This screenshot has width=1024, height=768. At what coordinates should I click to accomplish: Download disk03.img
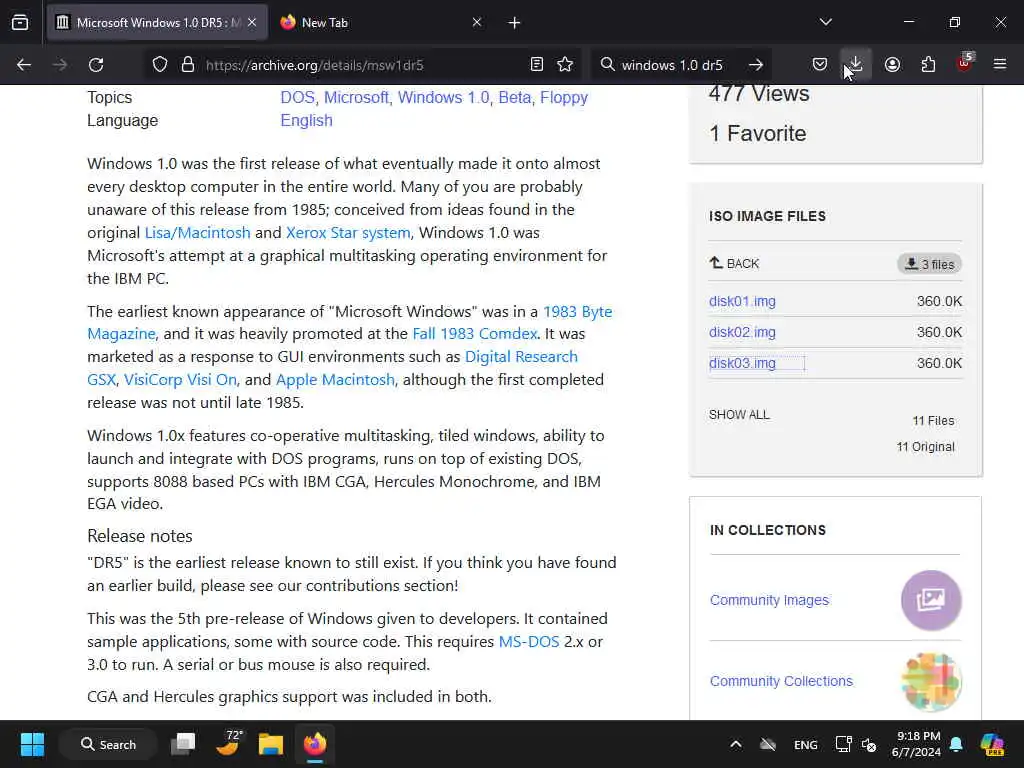point(743,363)
